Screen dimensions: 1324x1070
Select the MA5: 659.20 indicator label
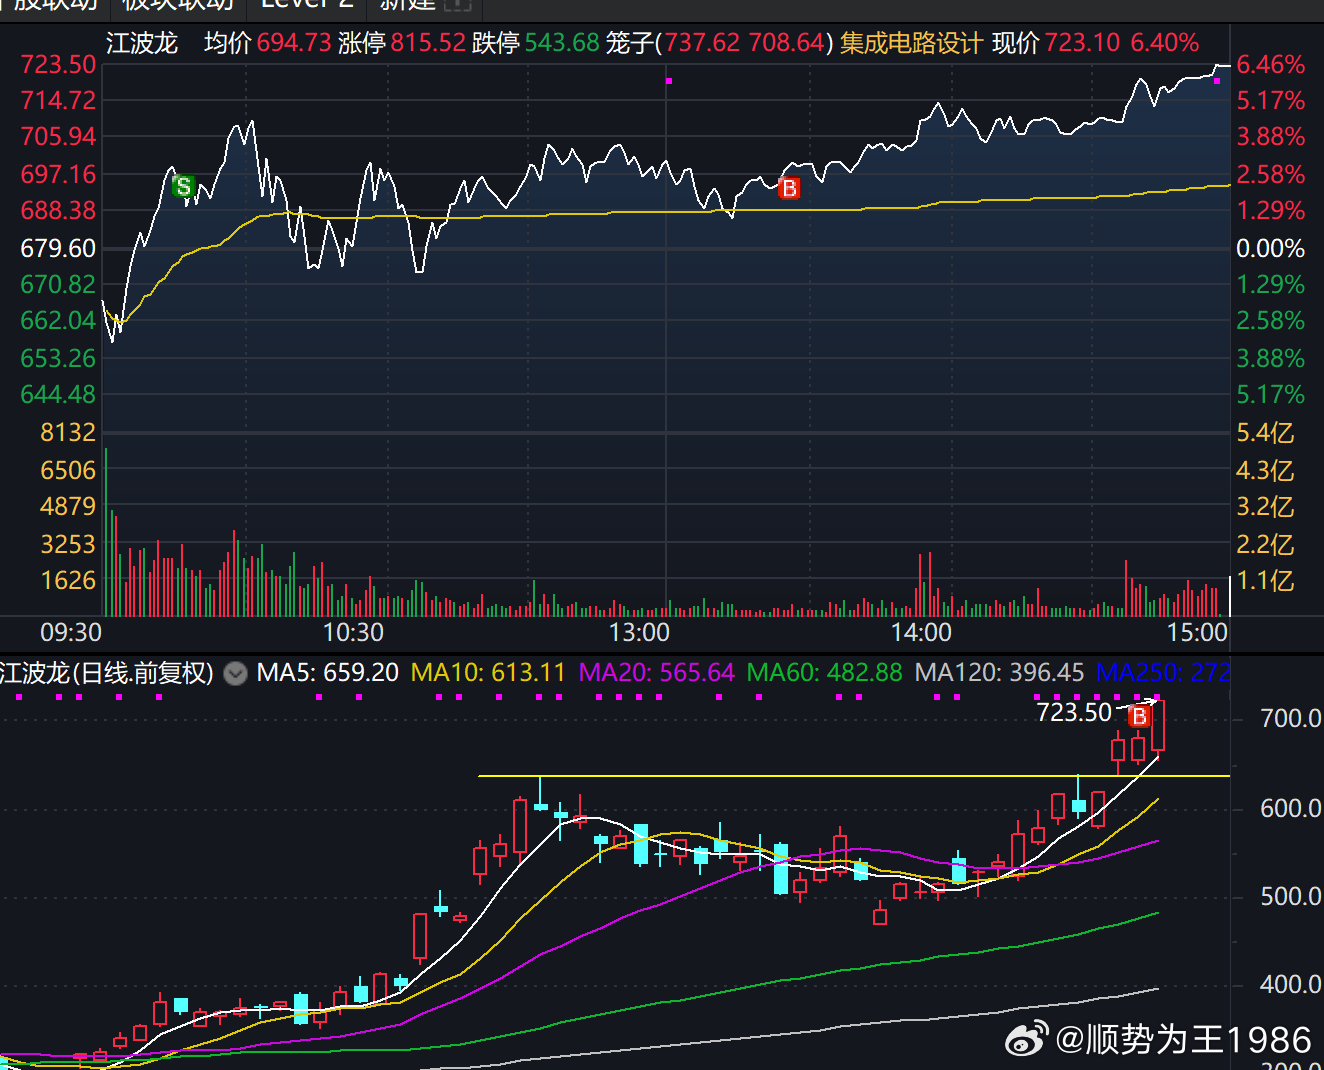(327, 673)
